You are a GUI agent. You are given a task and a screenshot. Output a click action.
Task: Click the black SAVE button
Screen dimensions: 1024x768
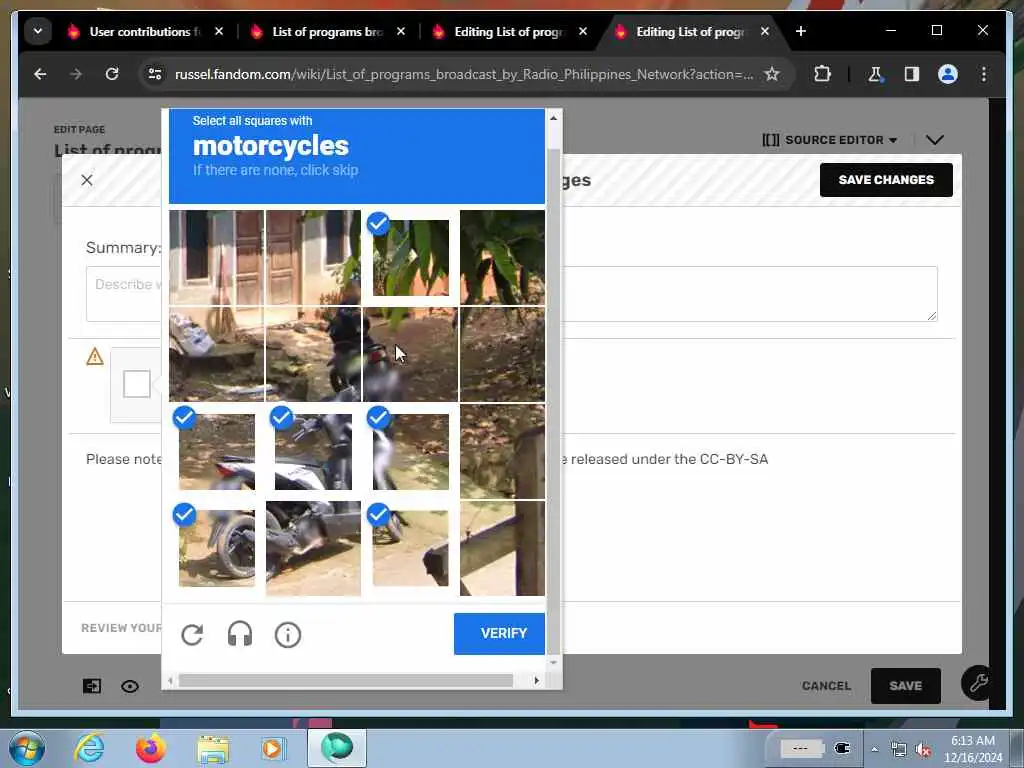click(x=905, y=686)
